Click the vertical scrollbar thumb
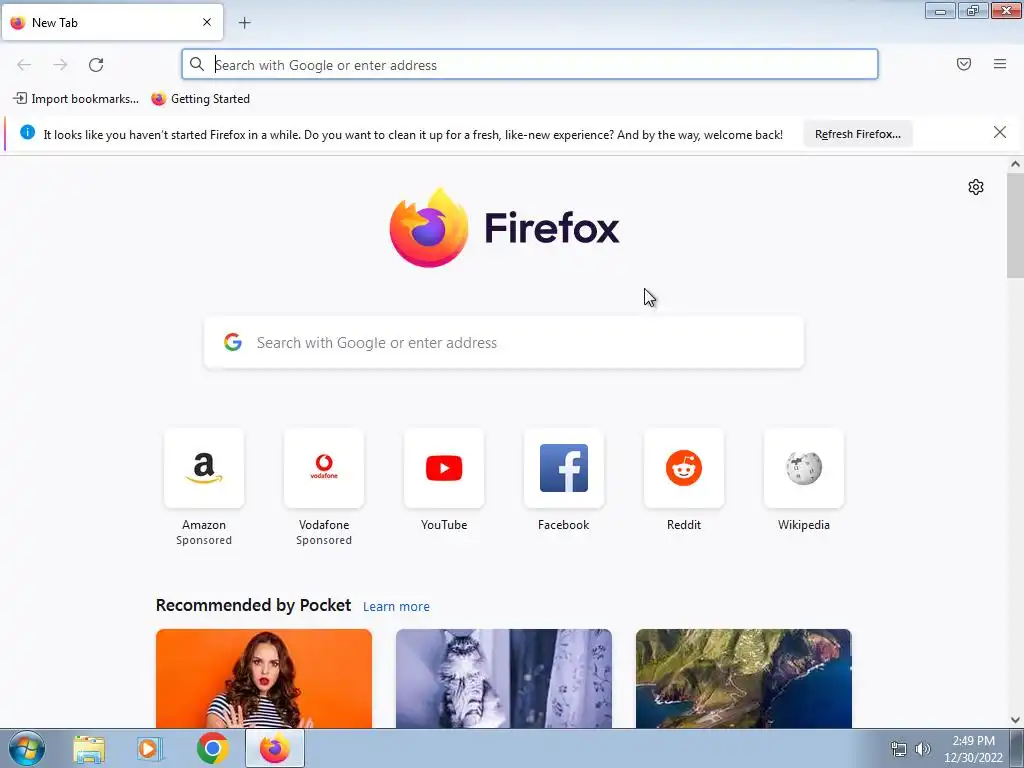The image size is (1024, 768). (1015, 225)
